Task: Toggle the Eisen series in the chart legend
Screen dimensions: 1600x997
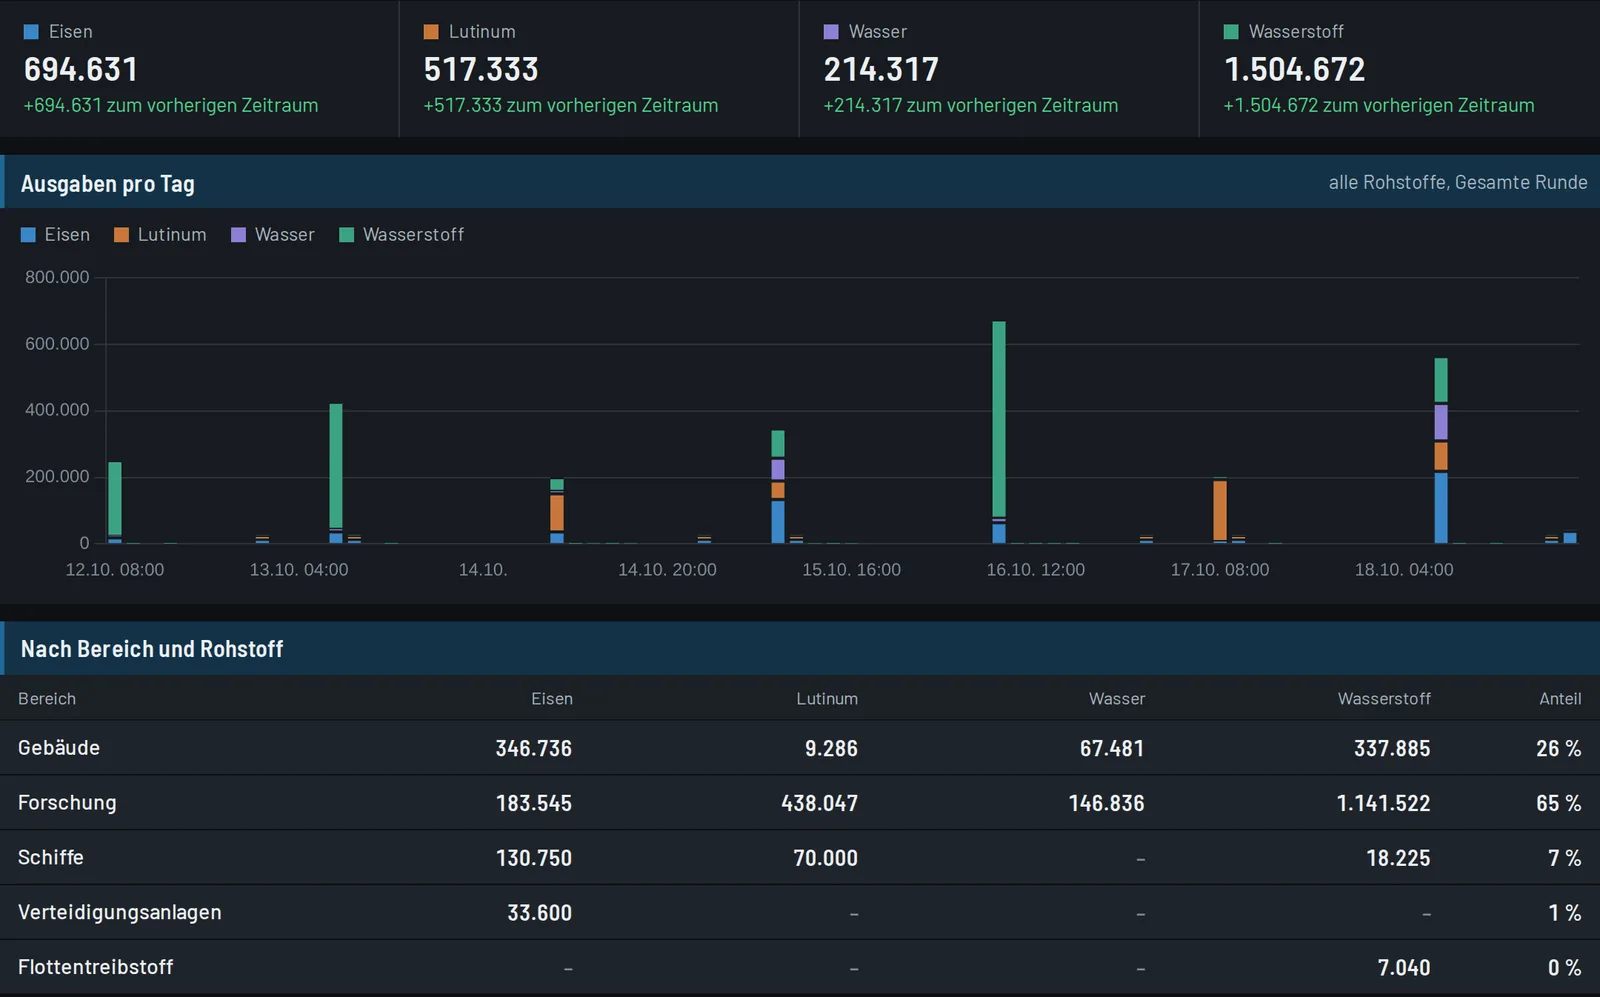Action: [56, 235]
